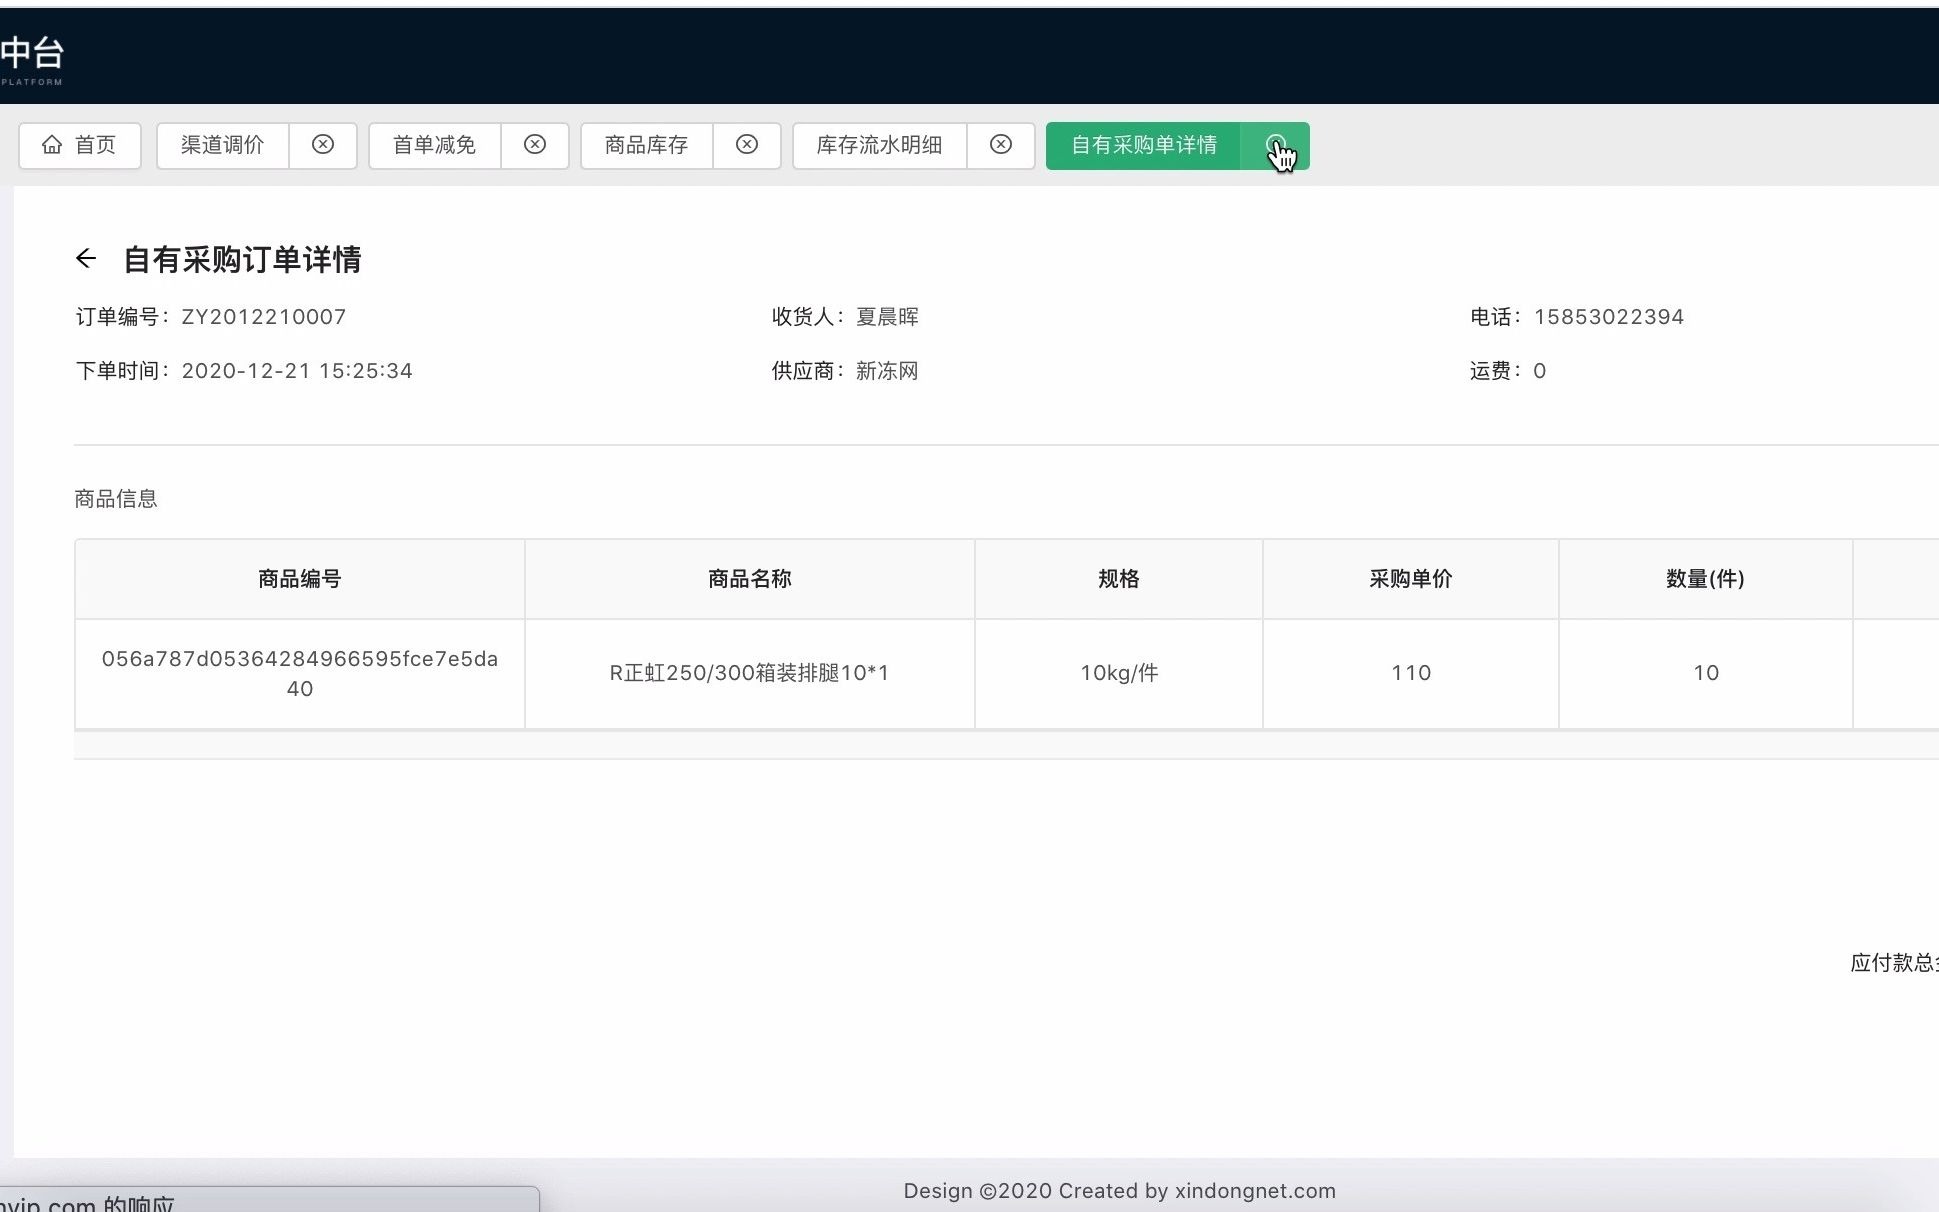Screen dimensions: 1939x1212
Task: Switch to the 商品库存 tab
Action: click(647, 146)
